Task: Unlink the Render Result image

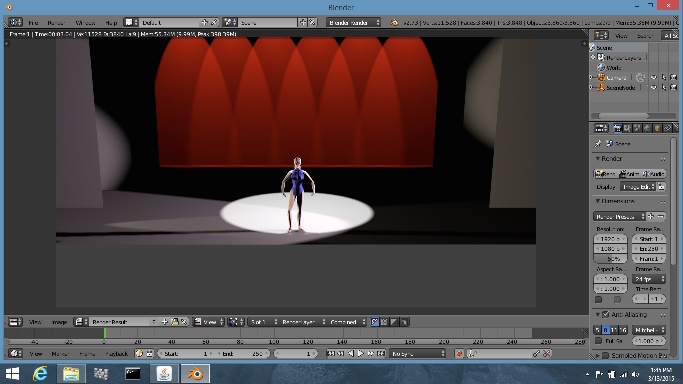Action: click(x=184, y=322)
